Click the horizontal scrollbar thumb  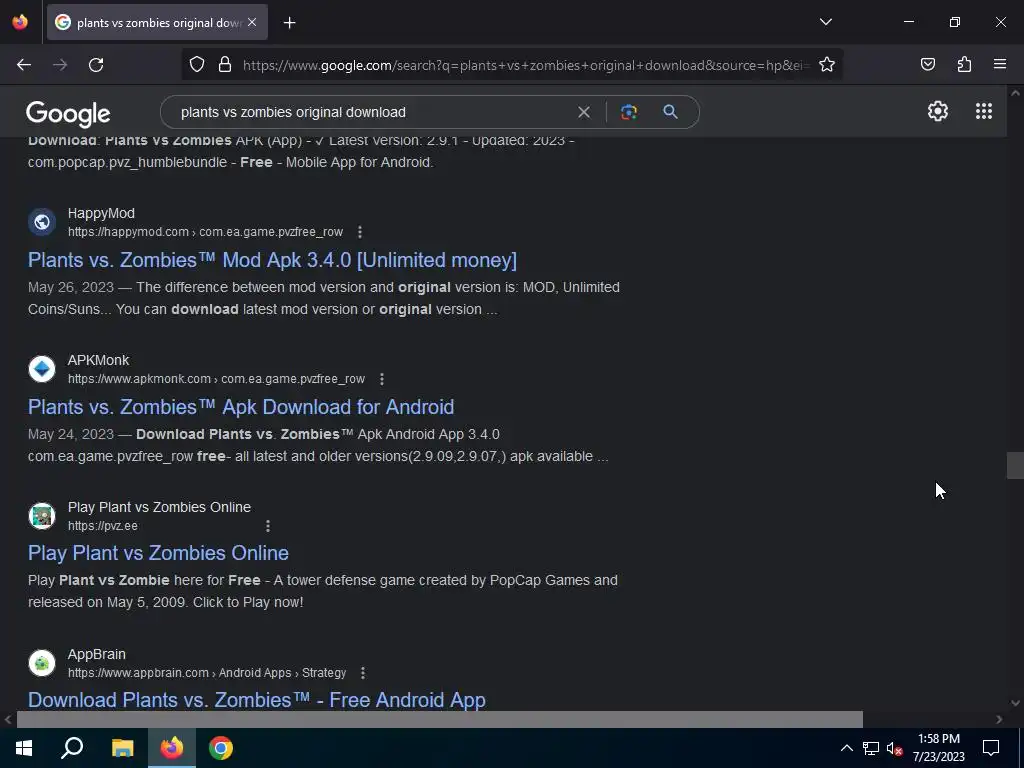[440, 719]
